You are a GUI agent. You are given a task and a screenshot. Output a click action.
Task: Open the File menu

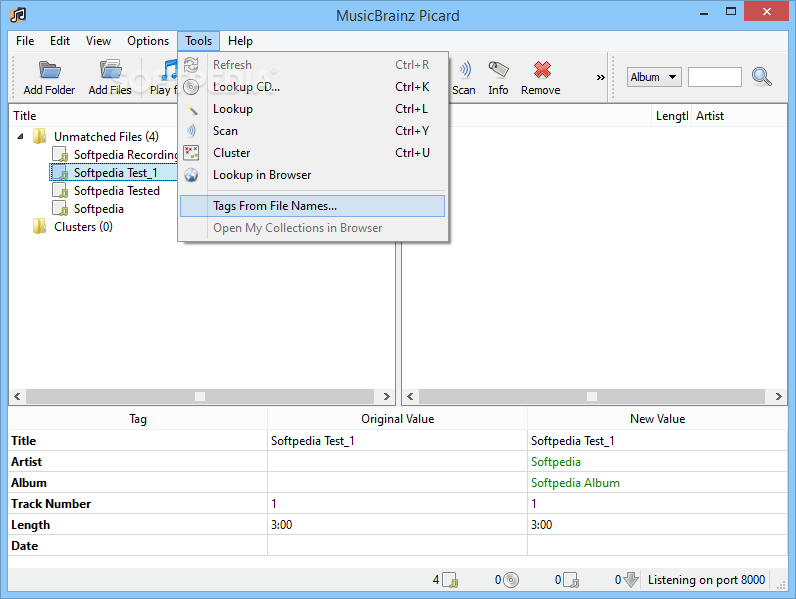coord(25,41)
